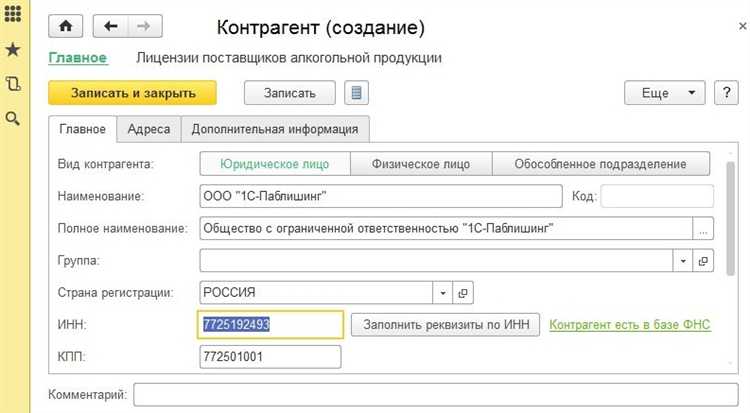Close the Контрагент creation form
The height and width of the screenshot is (413, 750).
742,26
